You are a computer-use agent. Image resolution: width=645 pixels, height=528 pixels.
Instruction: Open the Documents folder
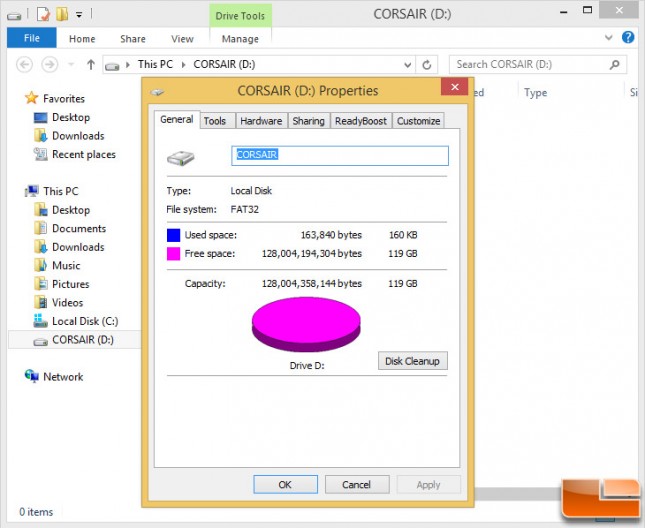click(x=79, y=228)
